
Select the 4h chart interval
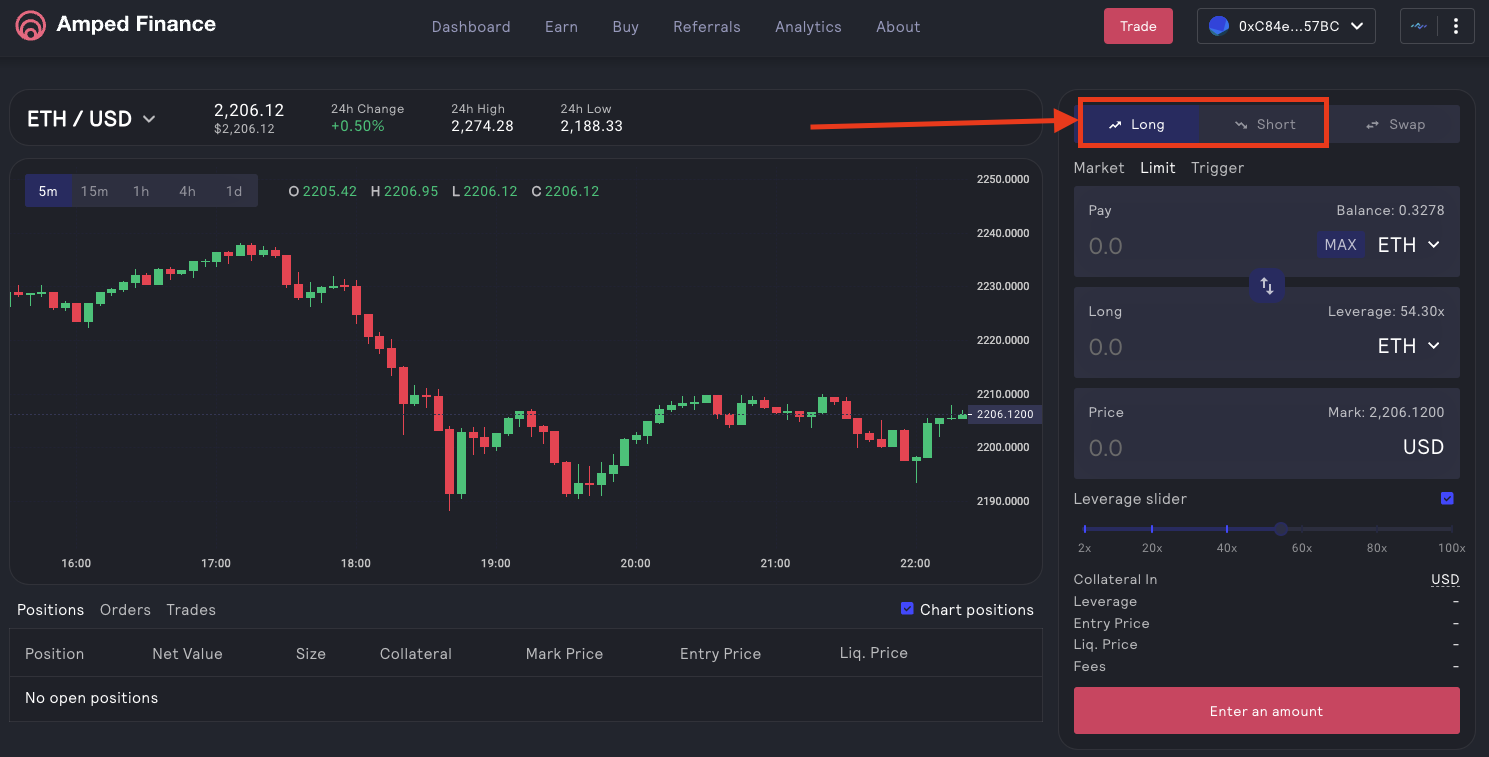click(187, 191)
